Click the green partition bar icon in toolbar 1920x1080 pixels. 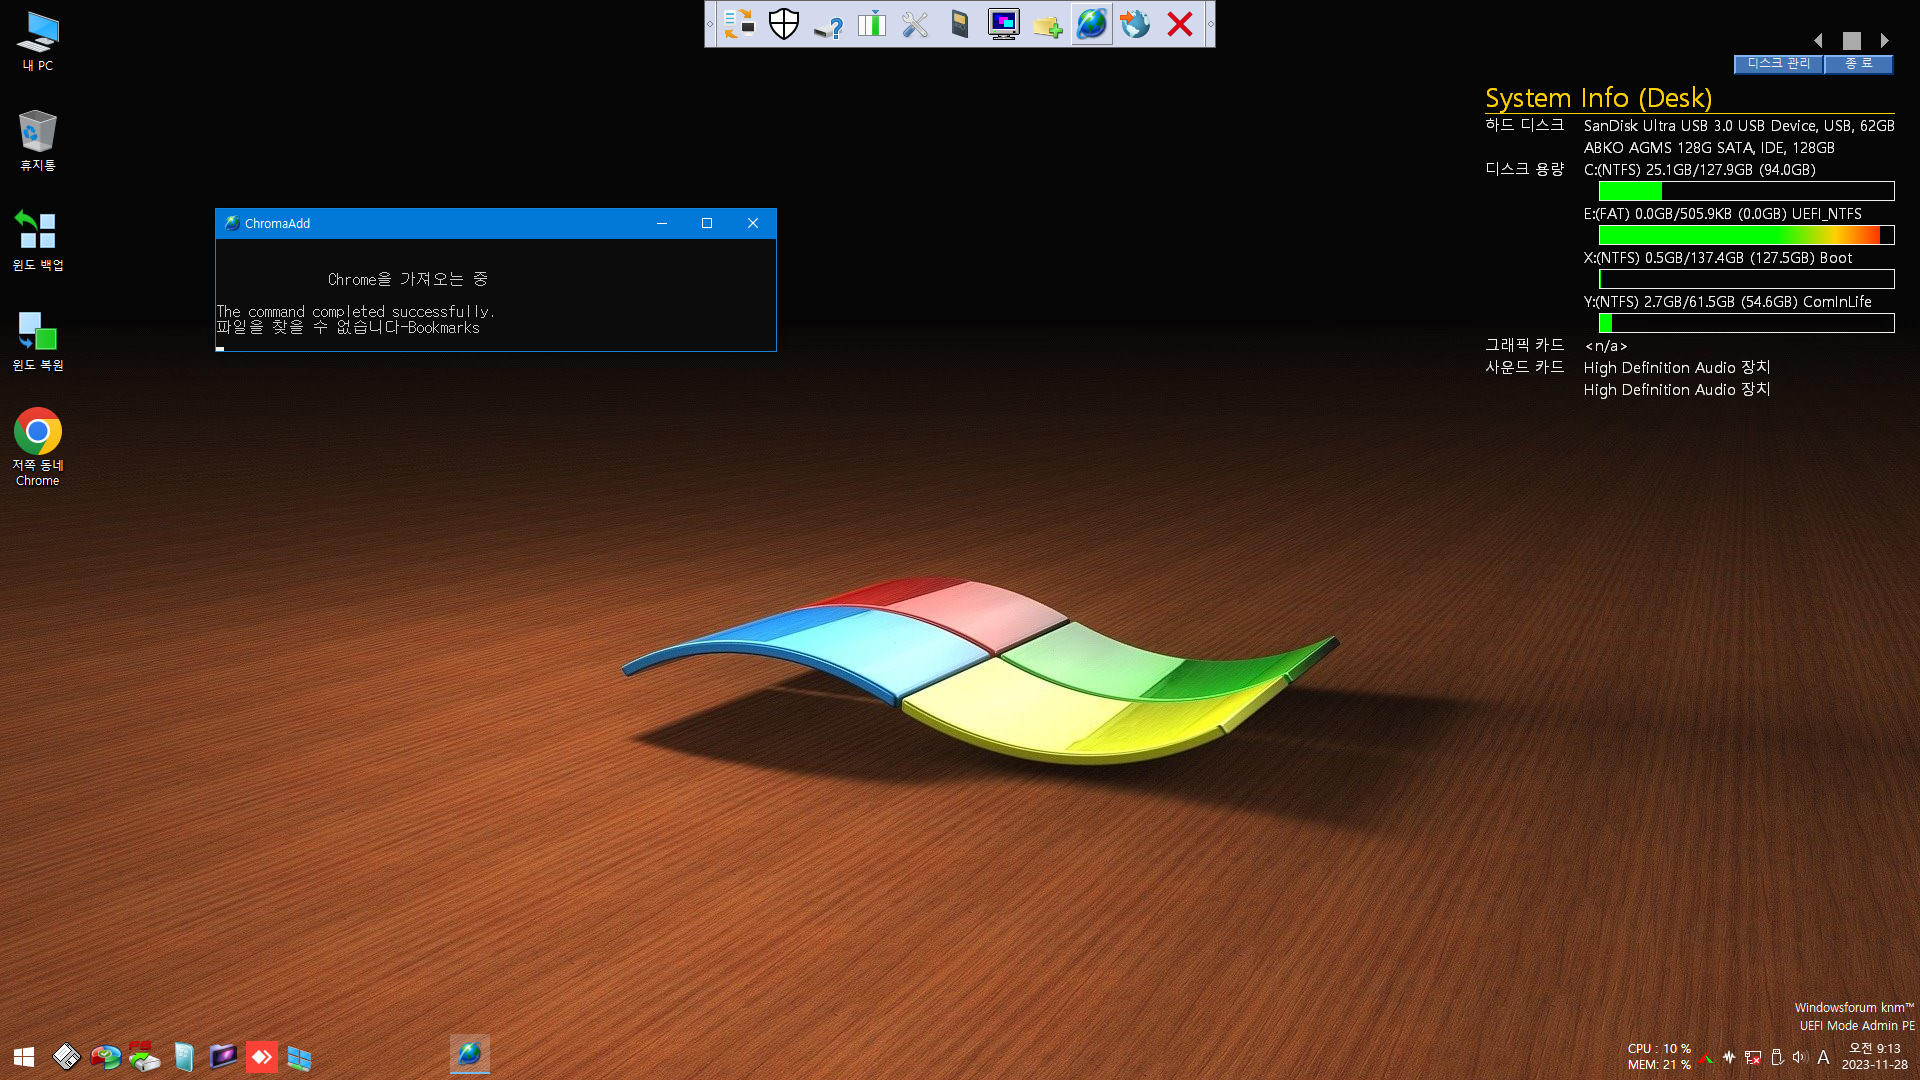pyautogui.click(x=872, y=24)
